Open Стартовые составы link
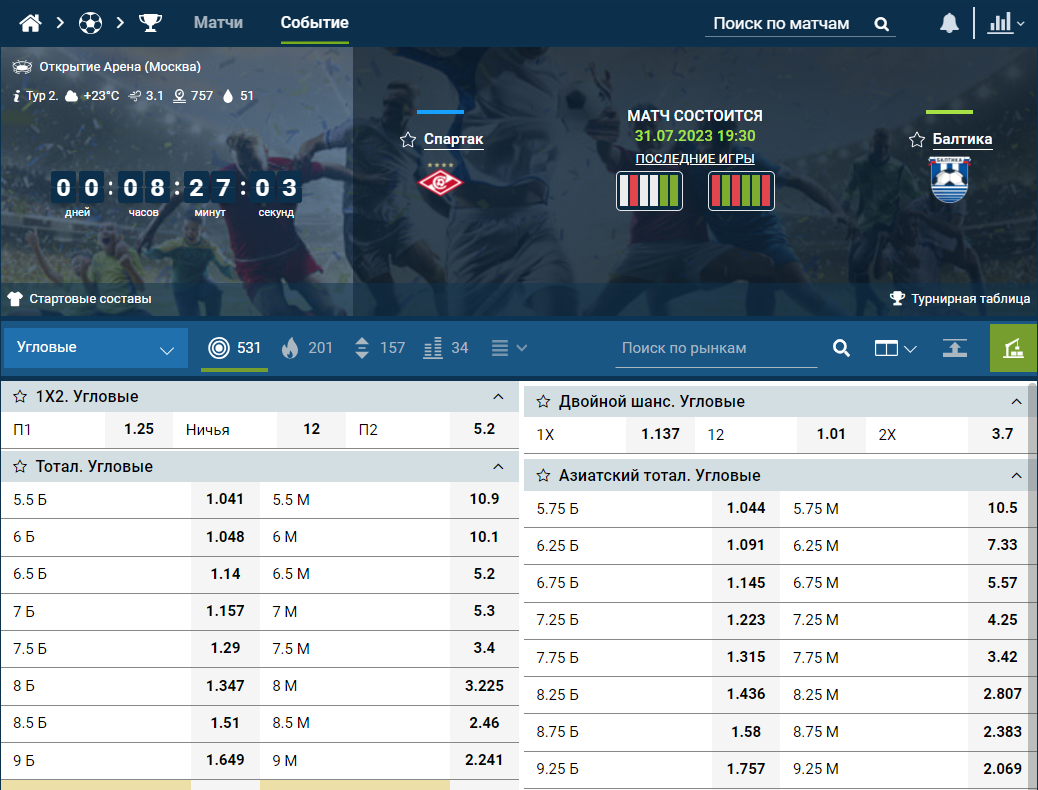 [79, 299]
